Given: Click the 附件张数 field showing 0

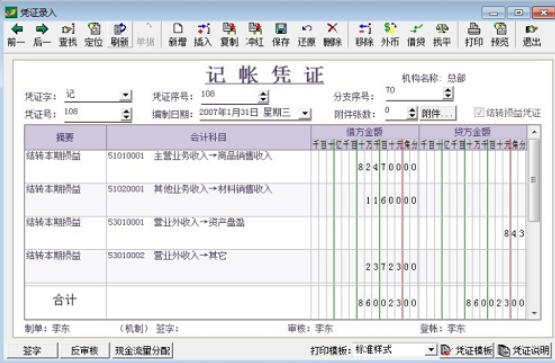Looking at the screenshot, I should [396, 113].
